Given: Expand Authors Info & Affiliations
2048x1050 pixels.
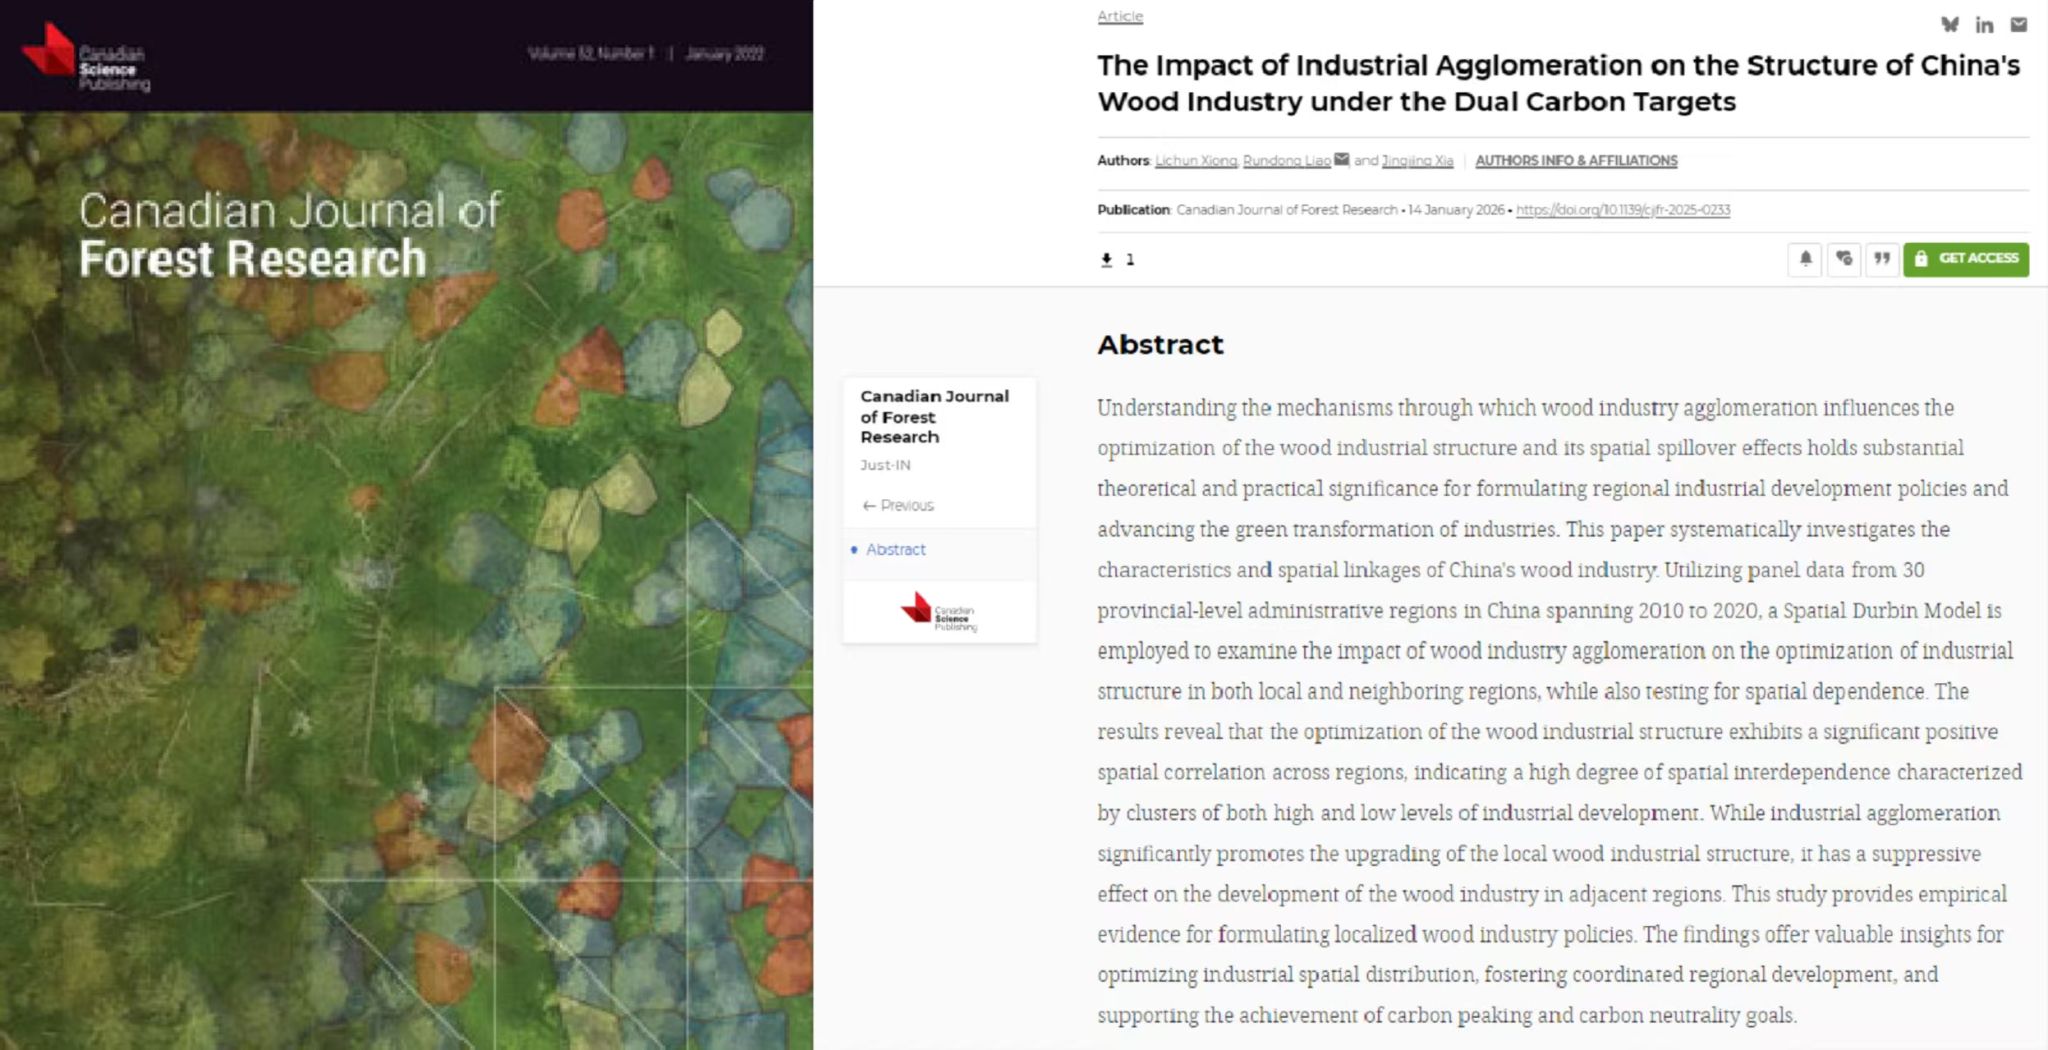Looking at the screenshot, I should click(x=1576, y=161).
